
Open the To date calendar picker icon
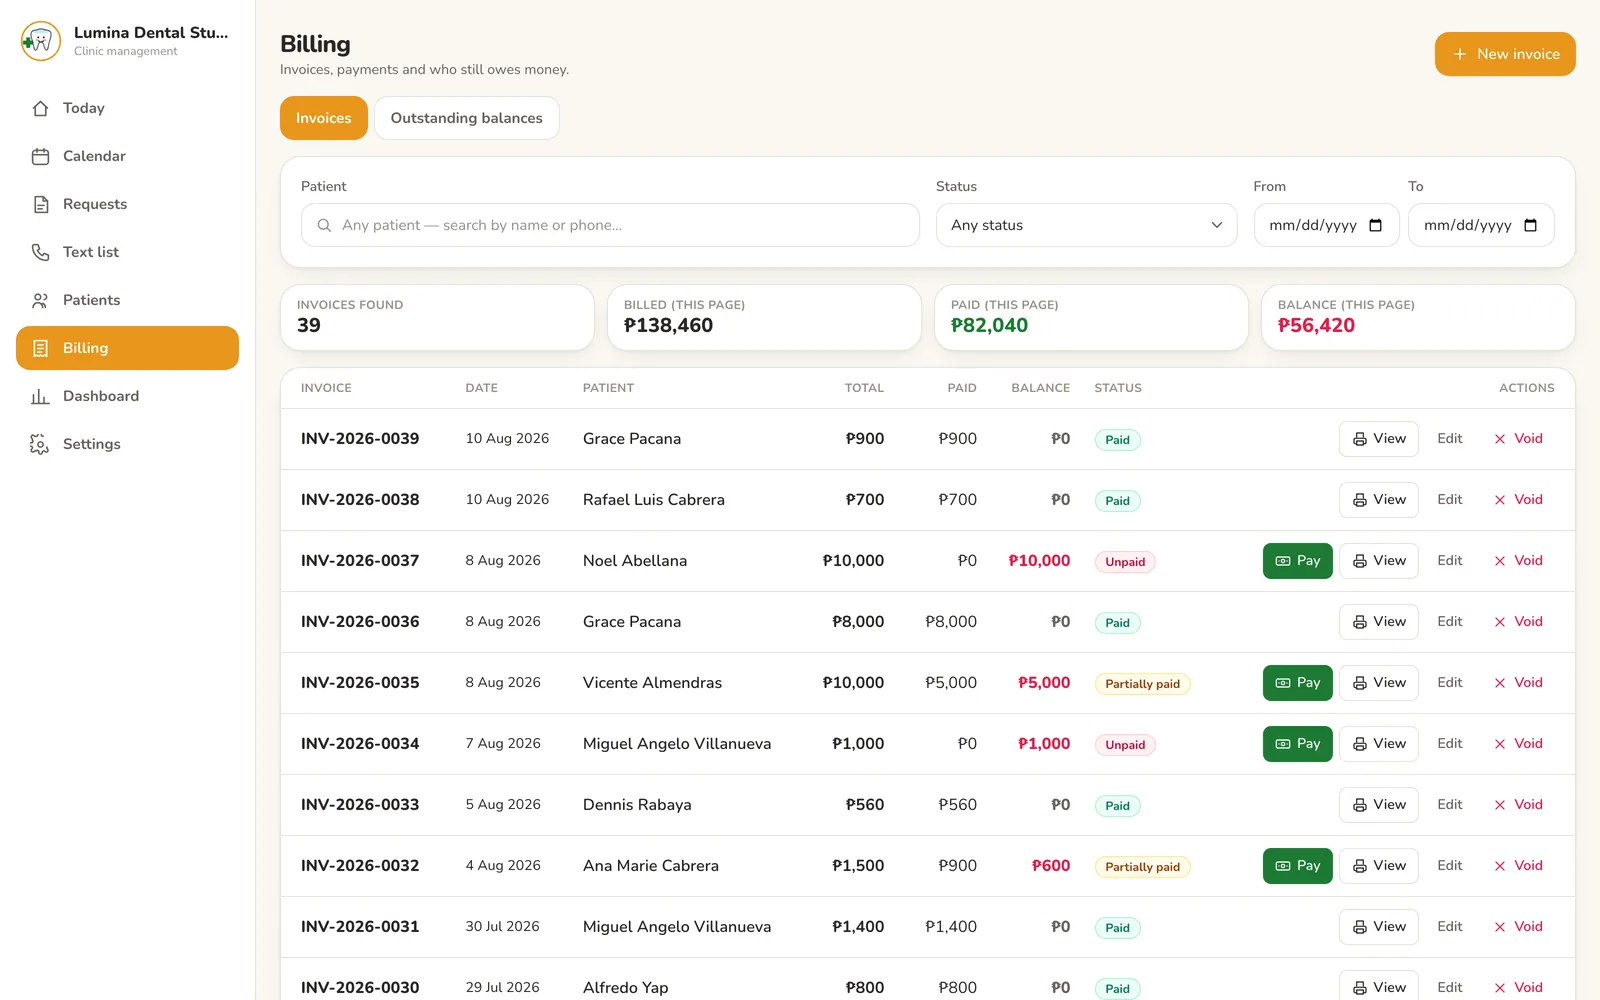(x=1530, y=225)
